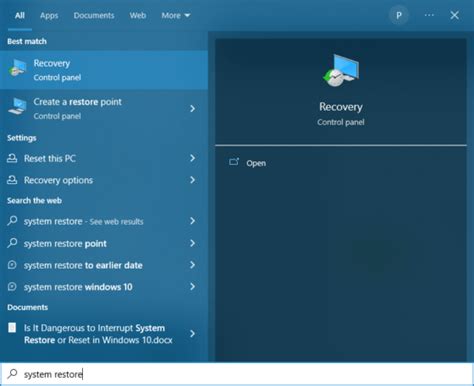The image size is (474, 386).
Task: Click the Open action icon in the preview pane
Action: (234, 162)
